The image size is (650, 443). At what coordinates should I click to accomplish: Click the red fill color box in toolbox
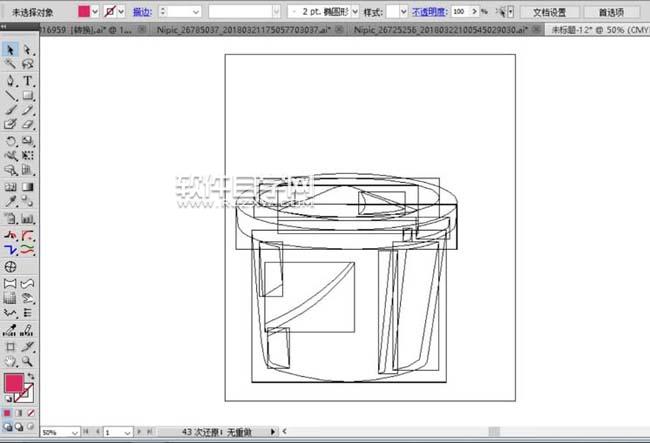coord(14,382)
